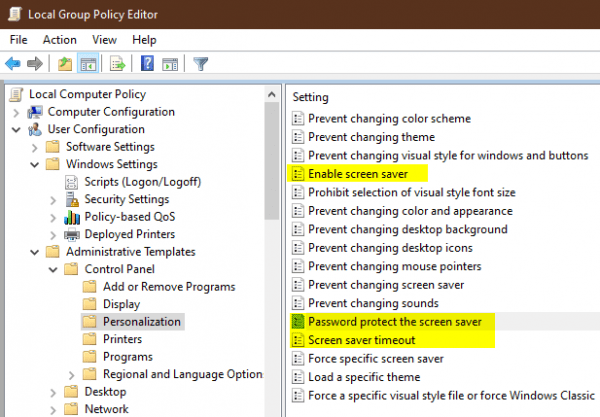The image size is (600, 417).
Task: Open Help via blue question mark icon
Action: point(146,64)
